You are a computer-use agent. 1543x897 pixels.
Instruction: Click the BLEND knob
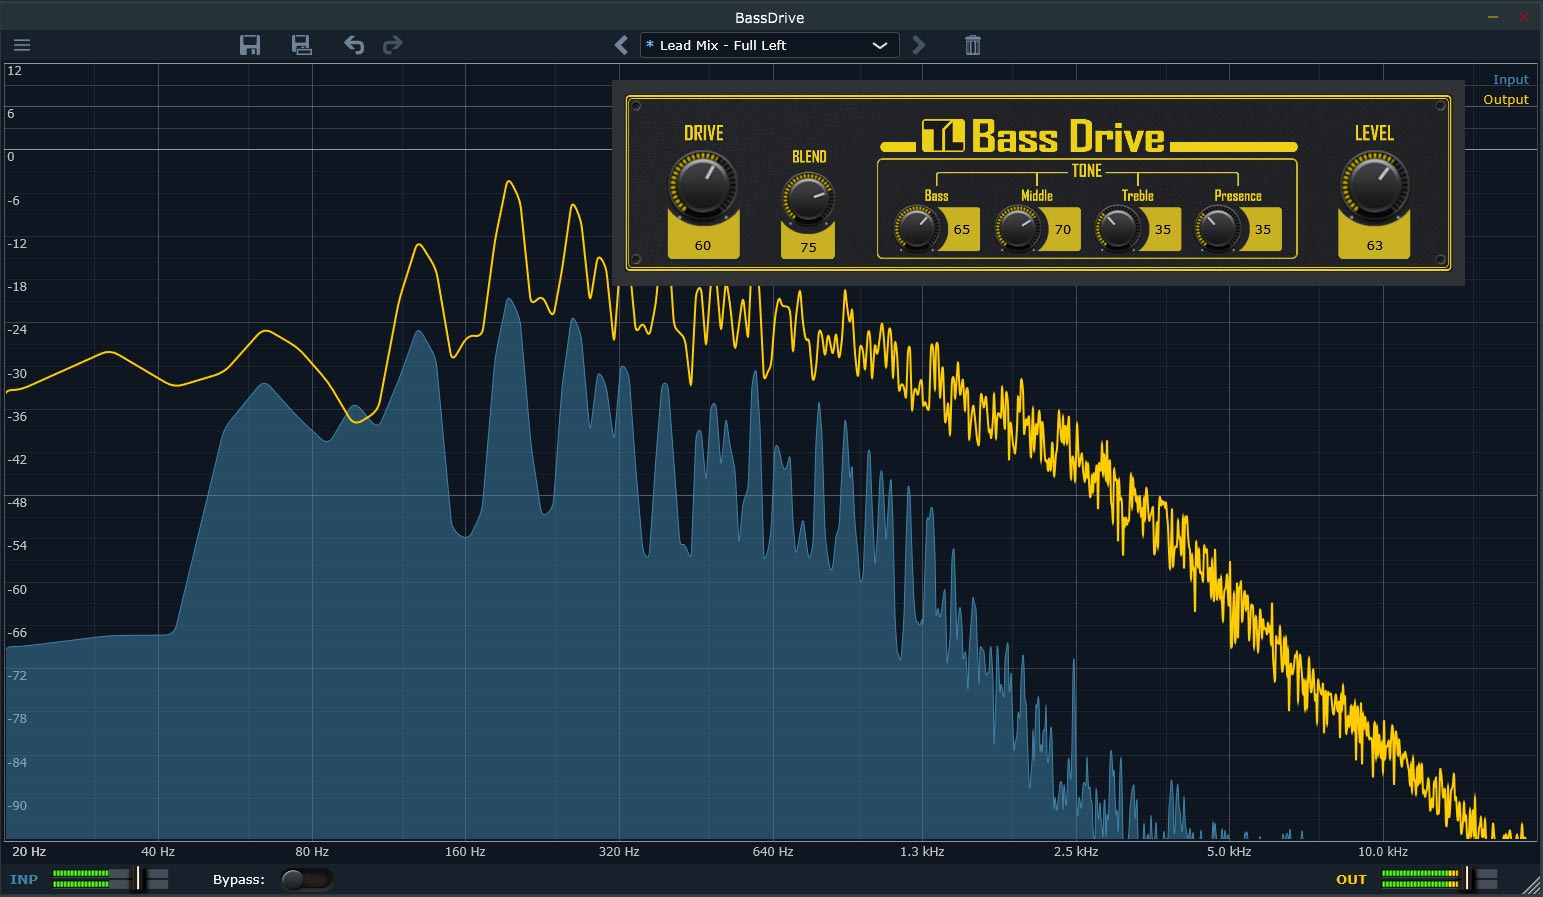(x=808, y=199)
